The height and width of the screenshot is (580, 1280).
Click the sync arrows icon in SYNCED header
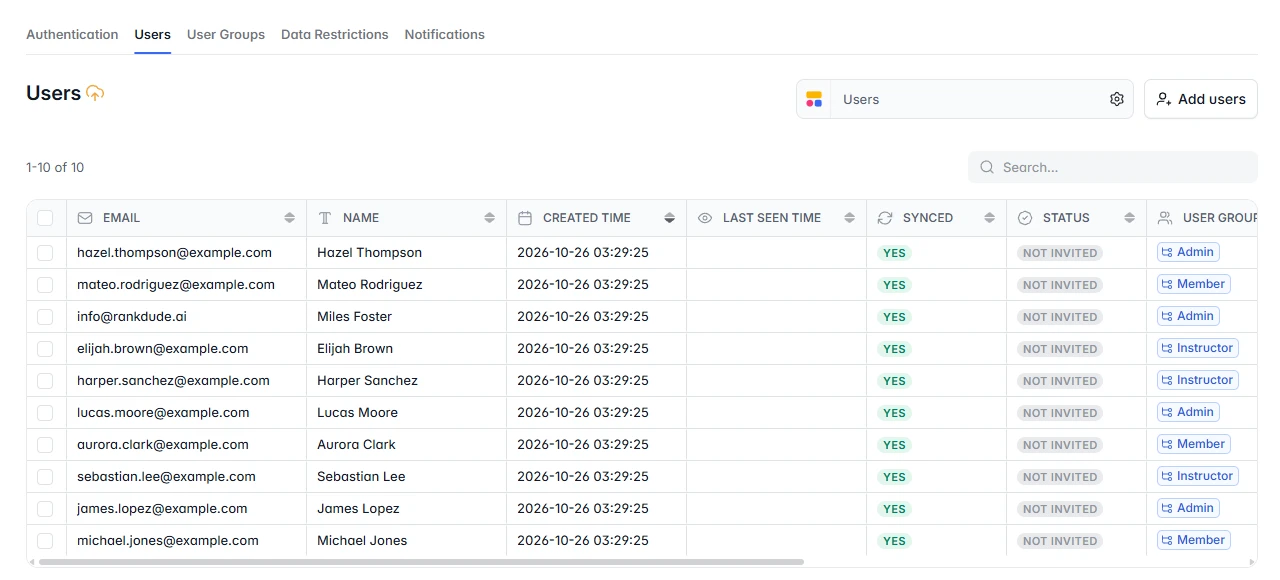click(x=885, y=217)
